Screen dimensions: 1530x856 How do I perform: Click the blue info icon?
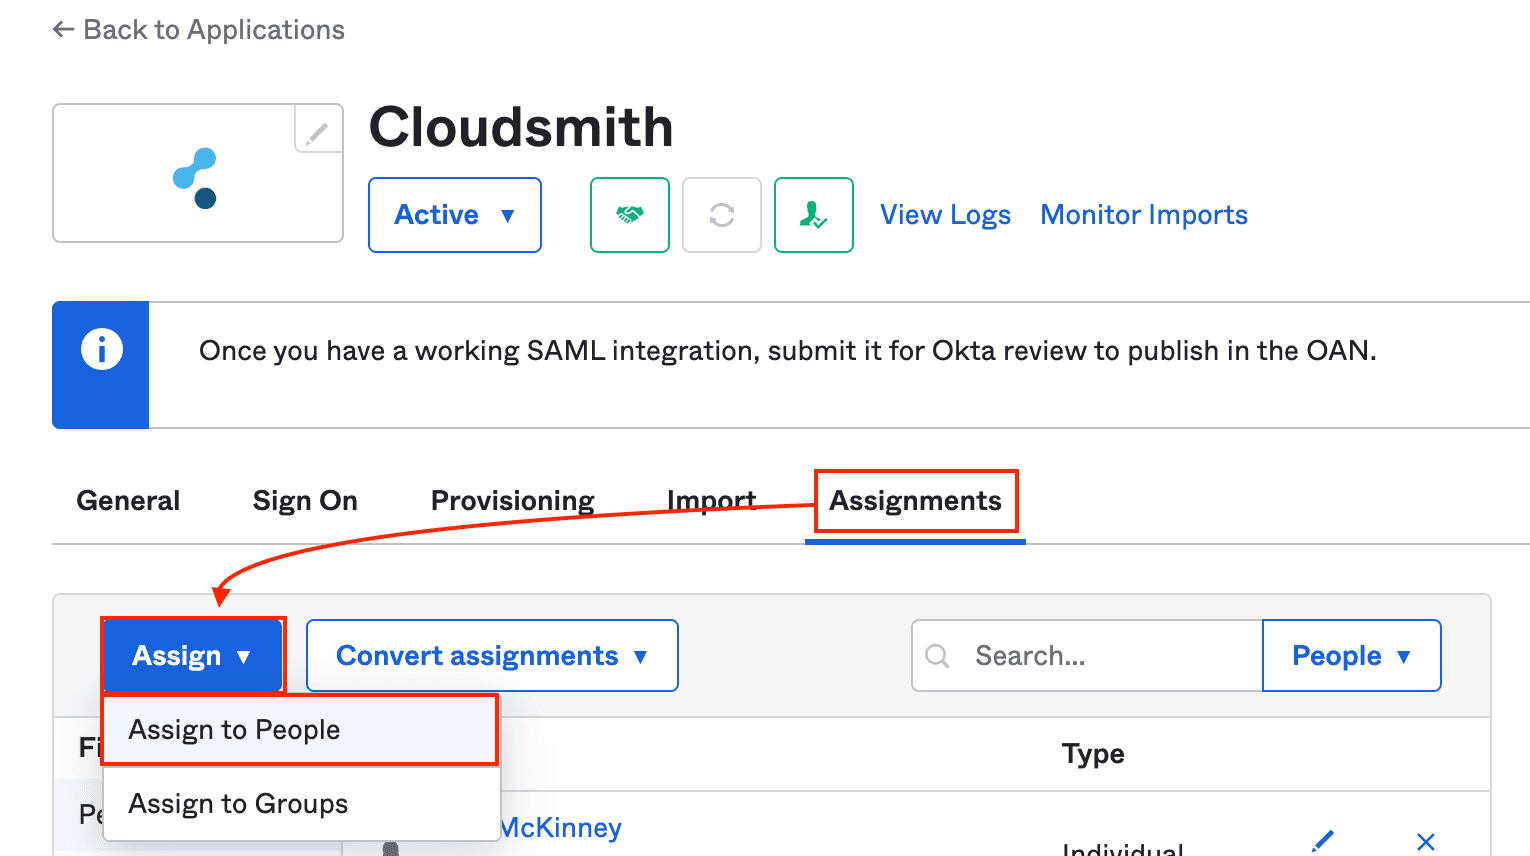pos(101,350)
